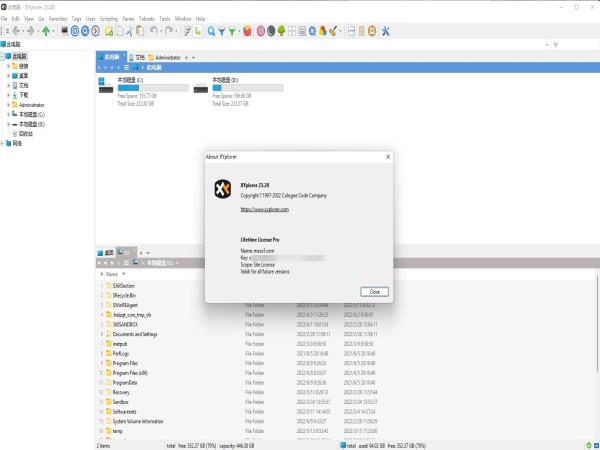Click the 本地磁盘 (C:) usage bar

coord(153,88)
